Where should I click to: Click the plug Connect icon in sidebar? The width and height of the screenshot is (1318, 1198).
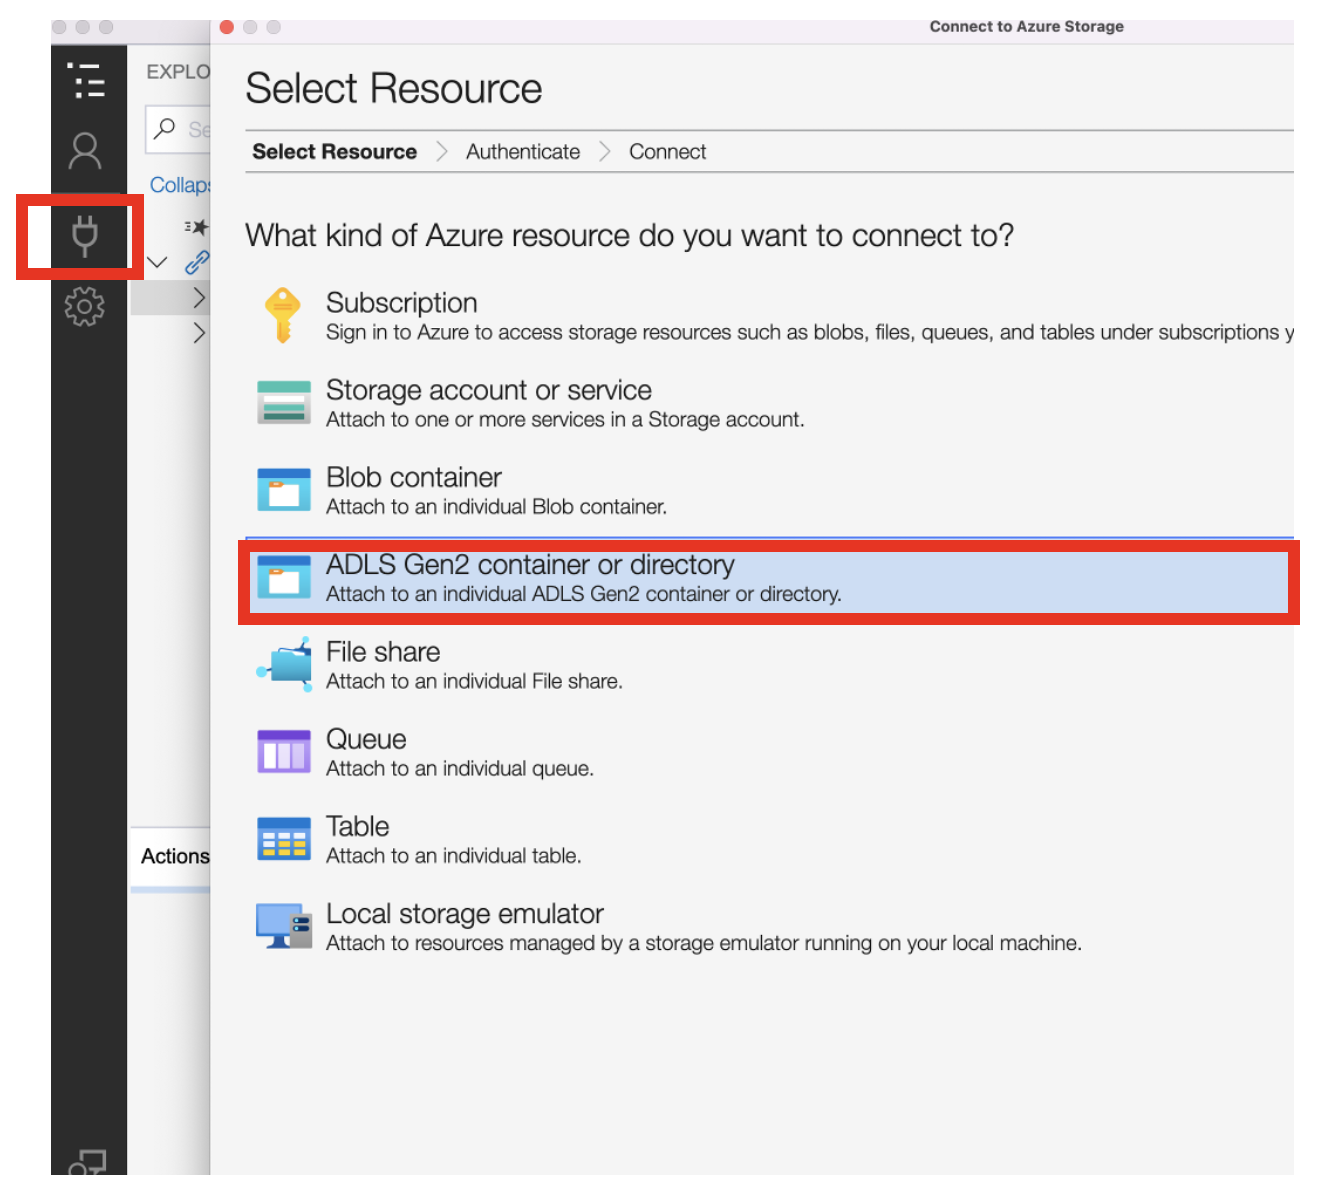85,236
